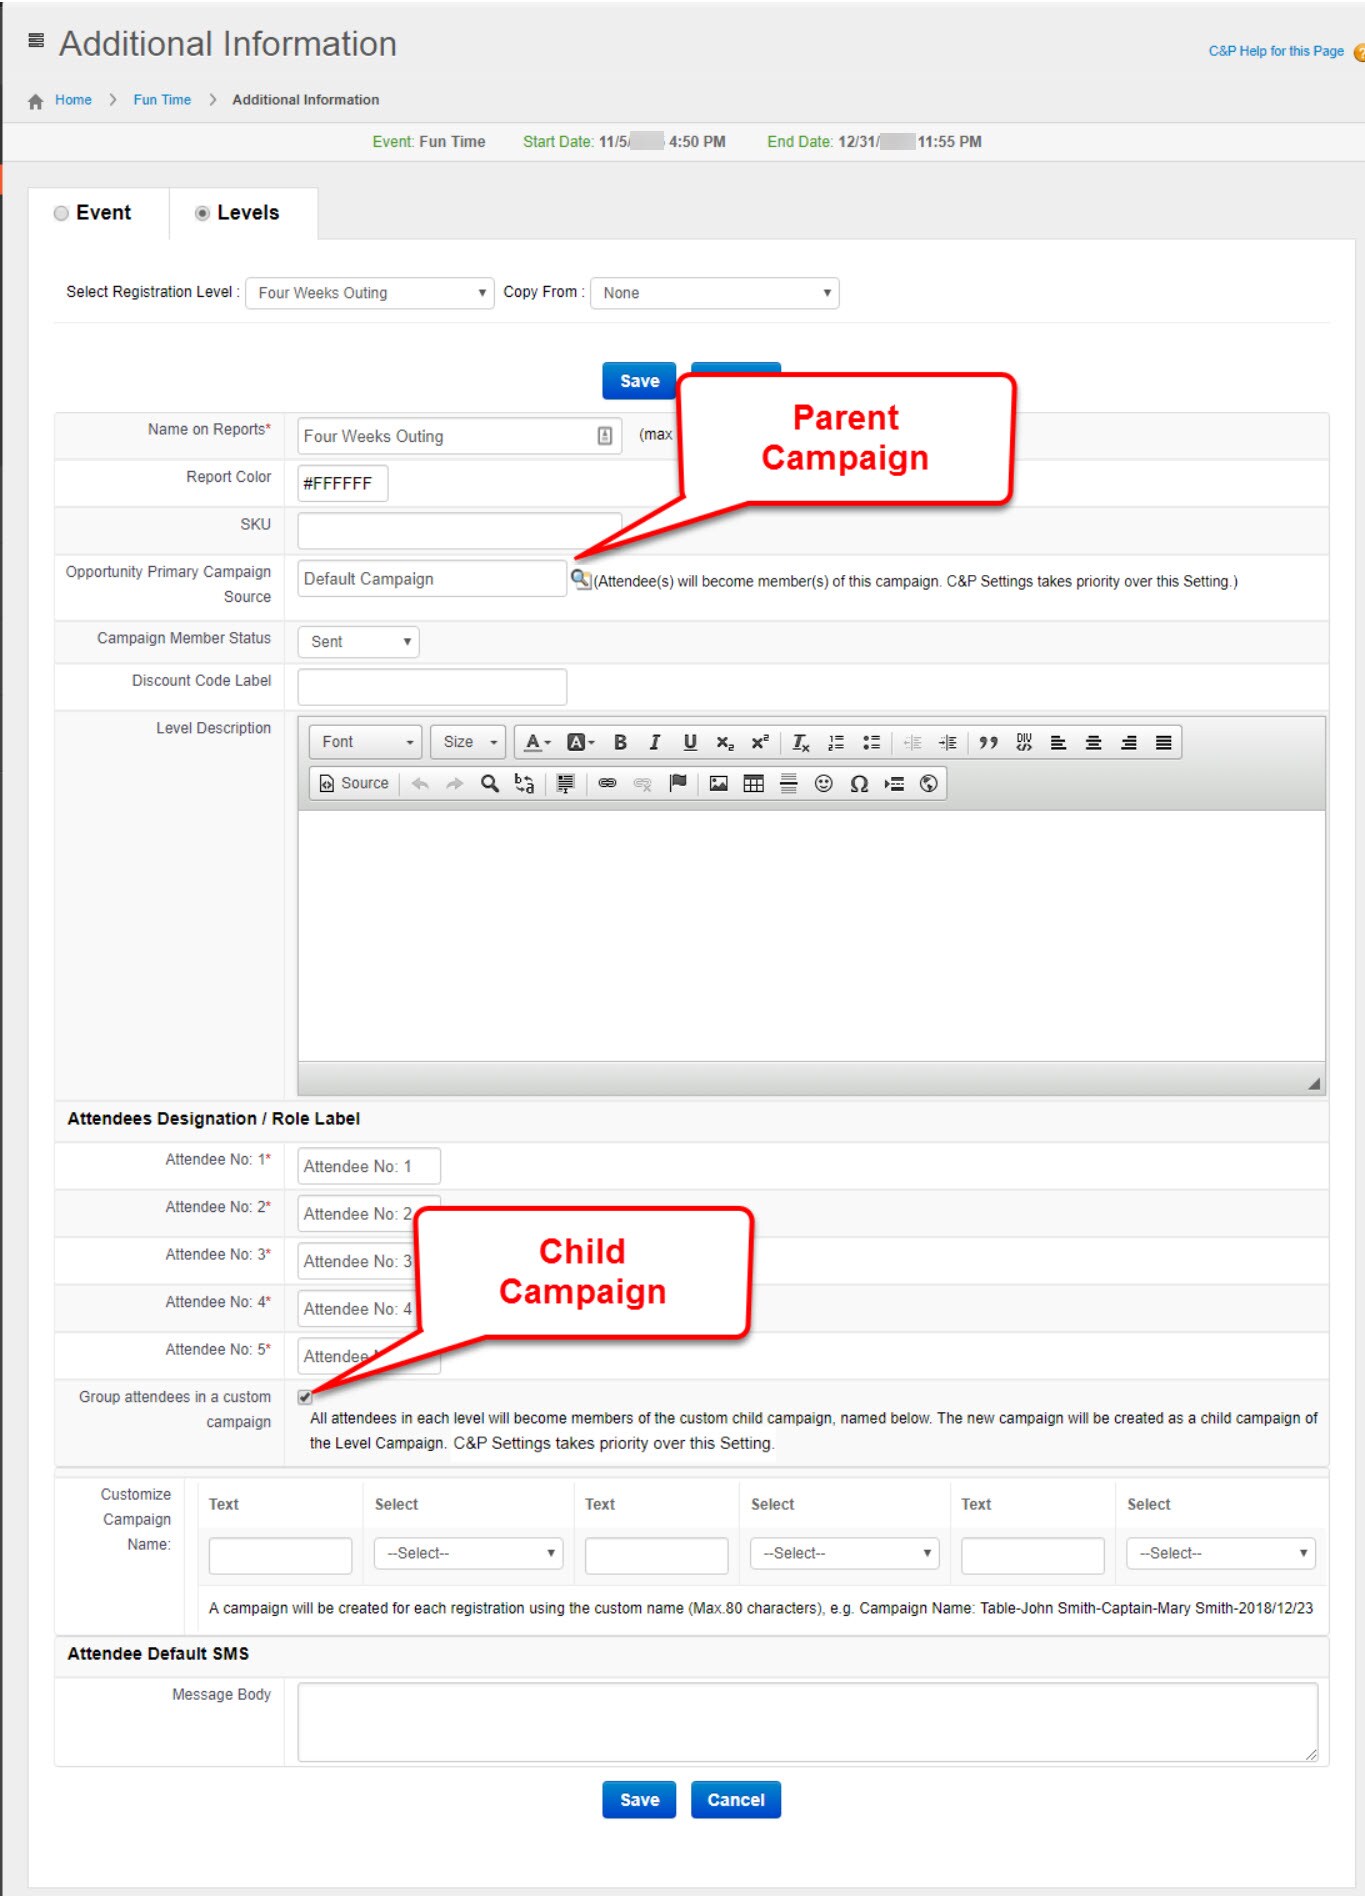Remove text formatting in the editor
Screen dimensions: 1365x1896
(801, 742)
